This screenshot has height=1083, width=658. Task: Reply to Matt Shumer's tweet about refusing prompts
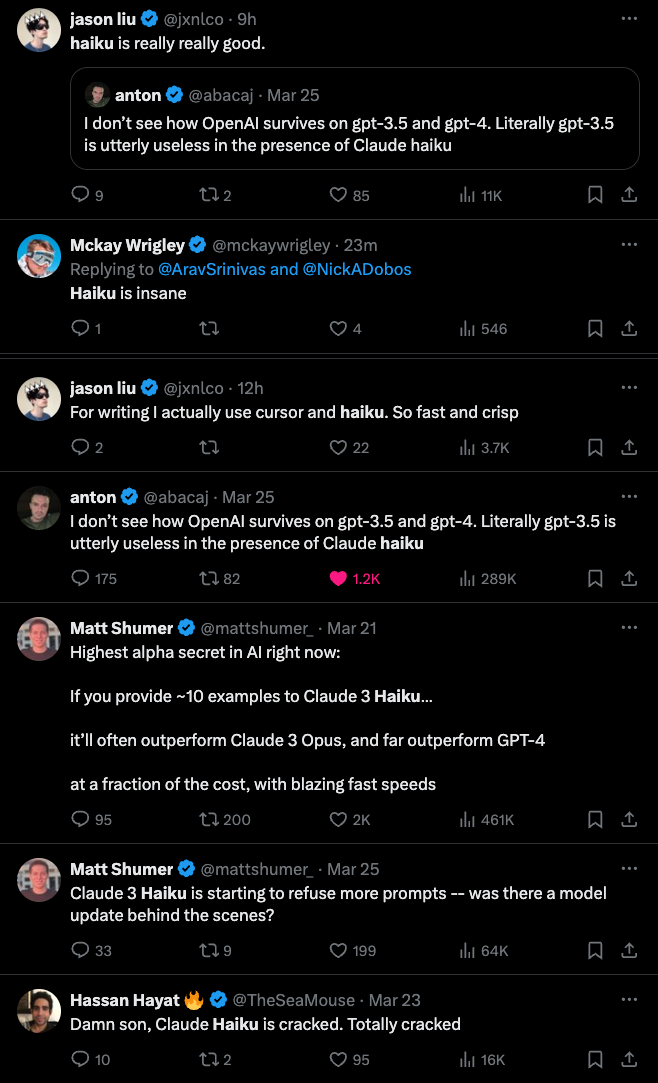click(81, 950)
